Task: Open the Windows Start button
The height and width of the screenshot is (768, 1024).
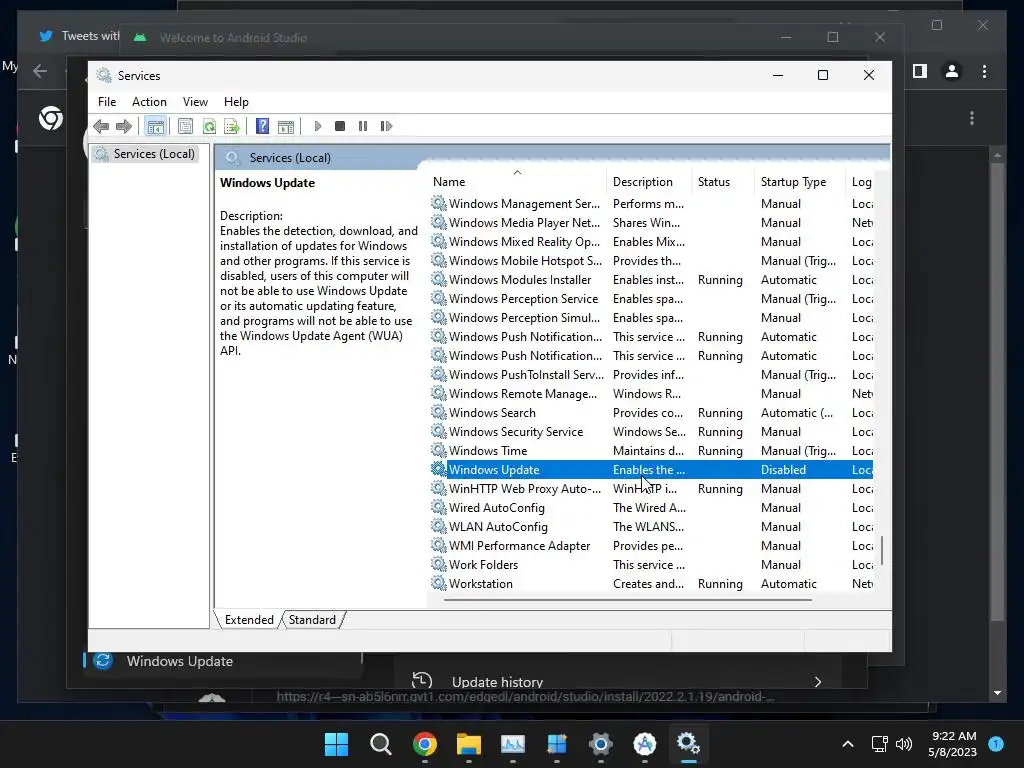Action: click(x=336, y=744)
